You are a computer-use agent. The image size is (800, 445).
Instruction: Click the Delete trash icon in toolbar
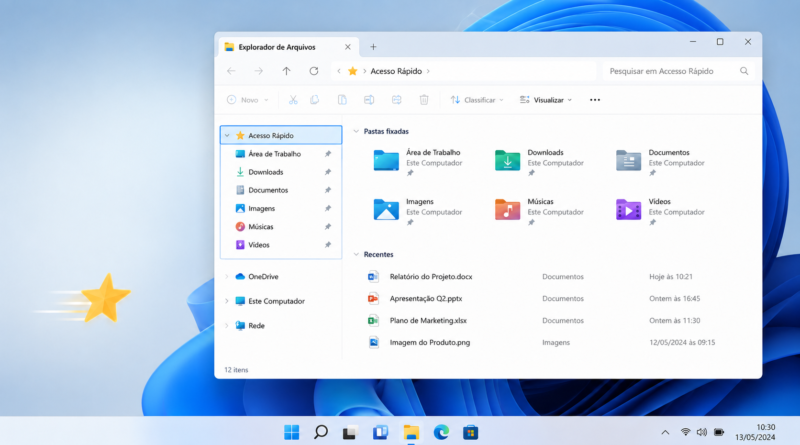click(424, 100)
